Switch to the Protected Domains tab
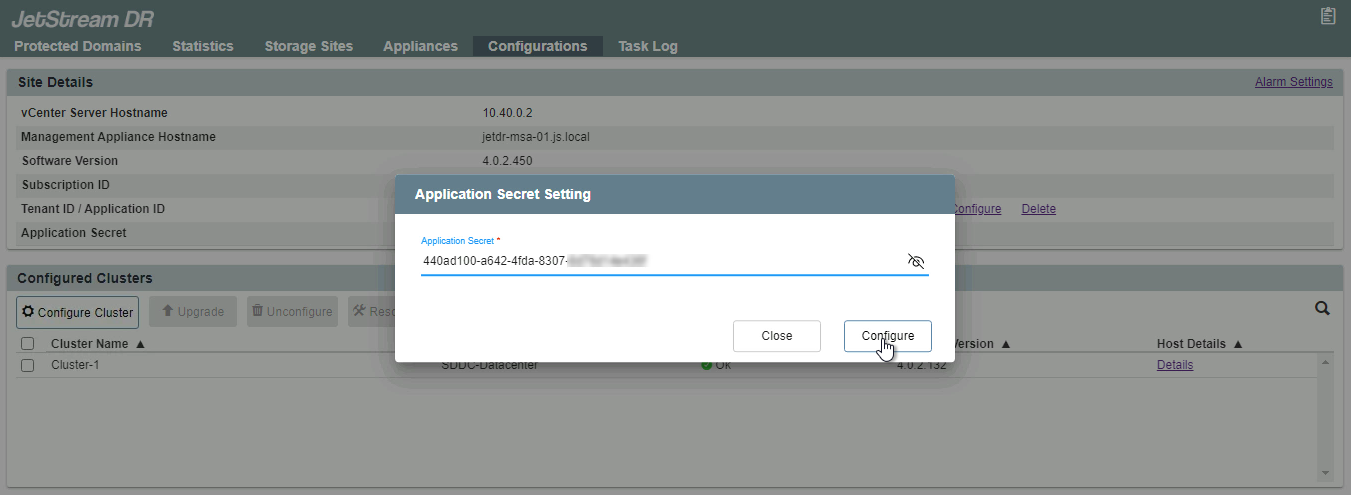Viewport: 1351px width, 495px height. pyautogui.click(x=78, y=46)
